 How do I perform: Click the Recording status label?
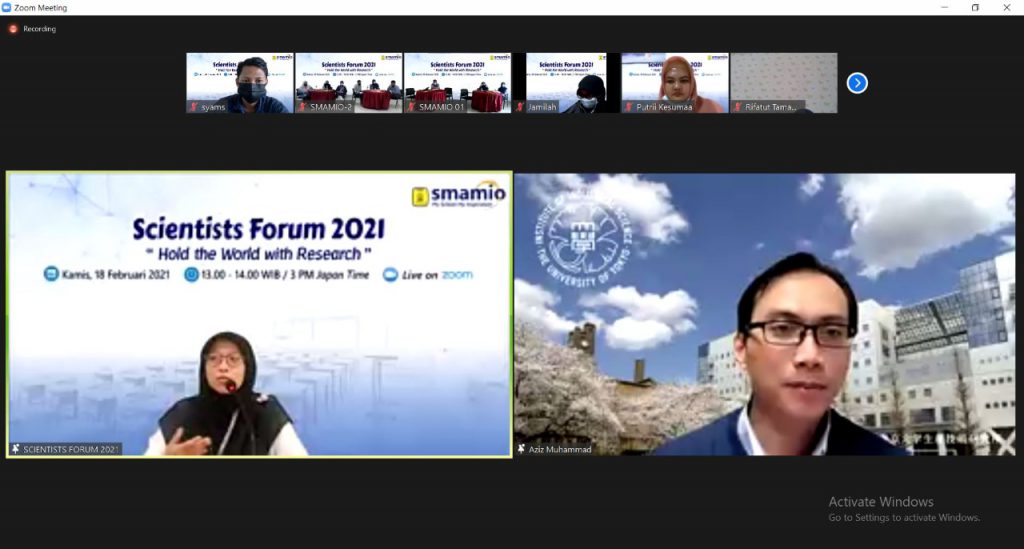click(x=40, y=29)
